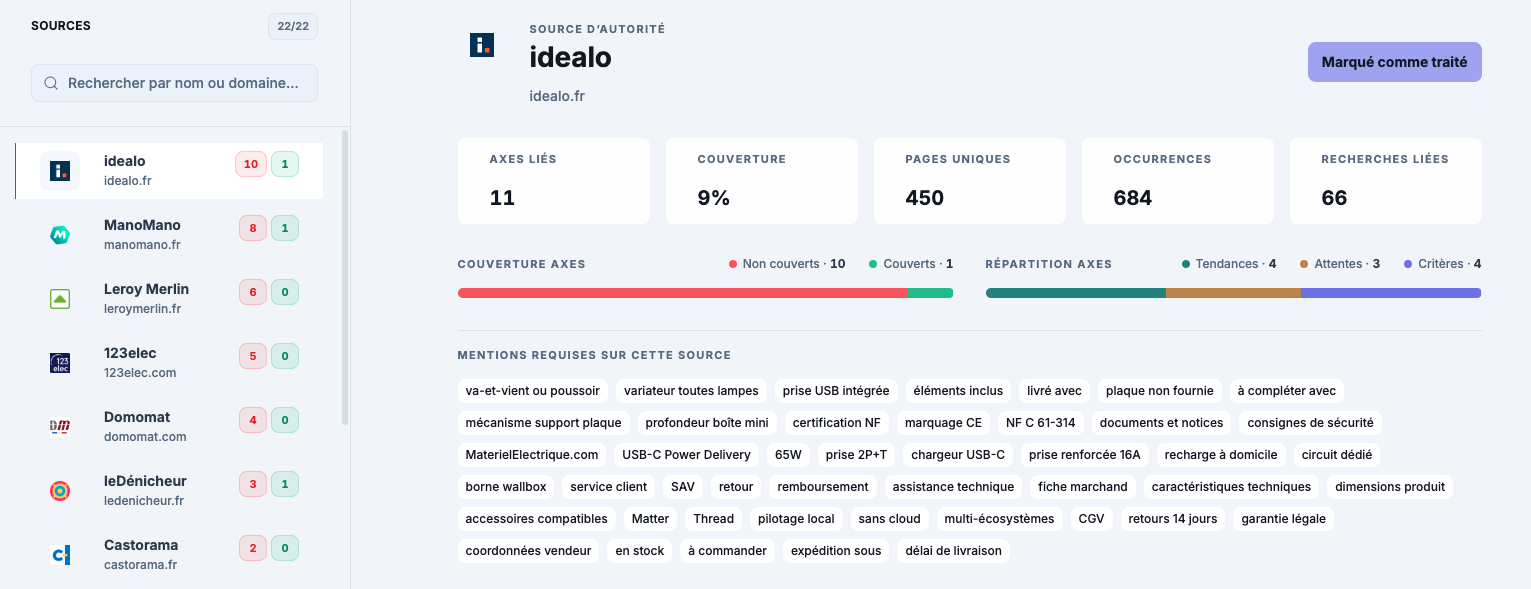Click the Thread tag
This screenshot has height=589, width=1531.
coord(714,519)
